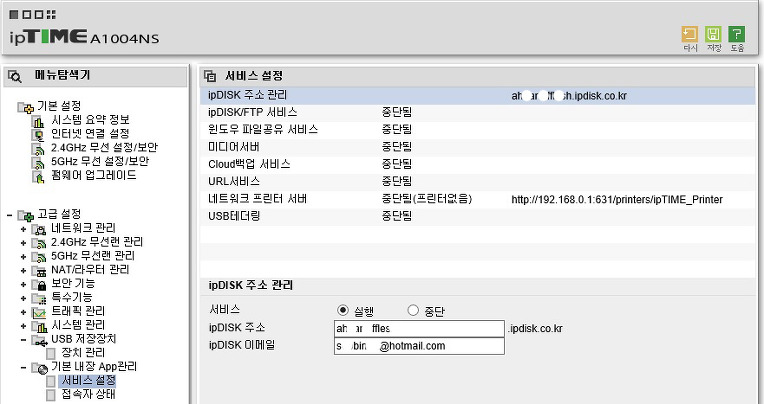Click the 펌웨어 업그레이드 icon
The height and width of the screenshot is (404, 764).
point(38,176)
